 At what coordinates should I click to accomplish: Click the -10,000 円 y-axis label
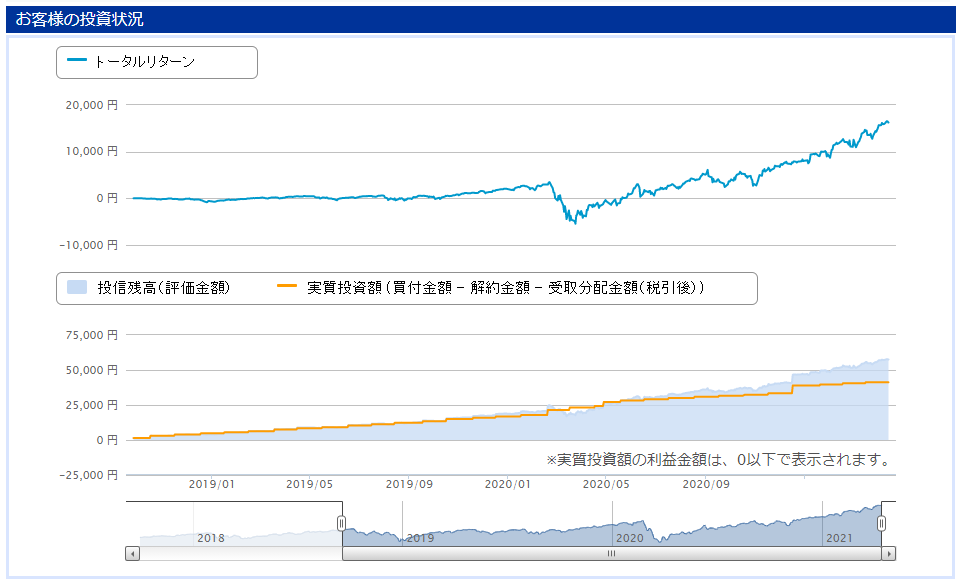point(88,245)
